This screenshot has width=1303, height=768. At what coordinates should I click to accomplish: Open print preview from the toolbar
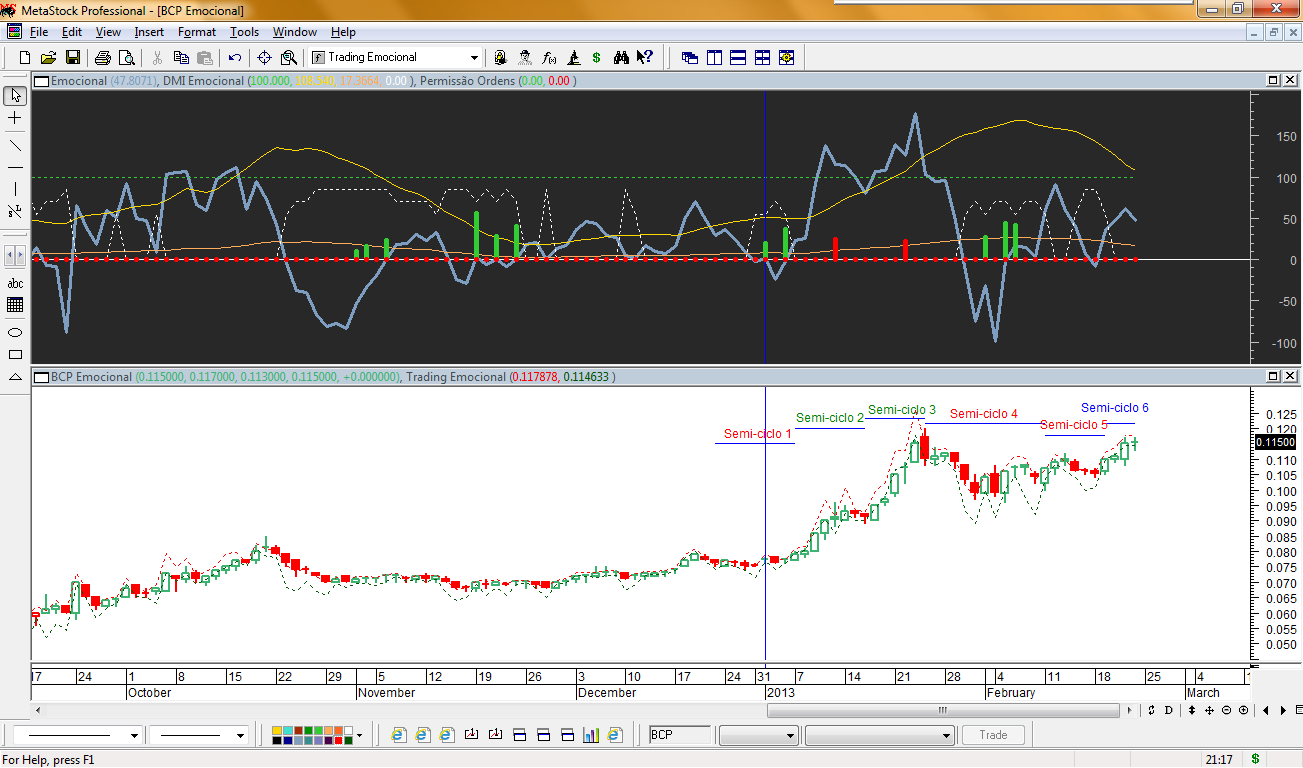pyautogui.click(x=126, y=57)
